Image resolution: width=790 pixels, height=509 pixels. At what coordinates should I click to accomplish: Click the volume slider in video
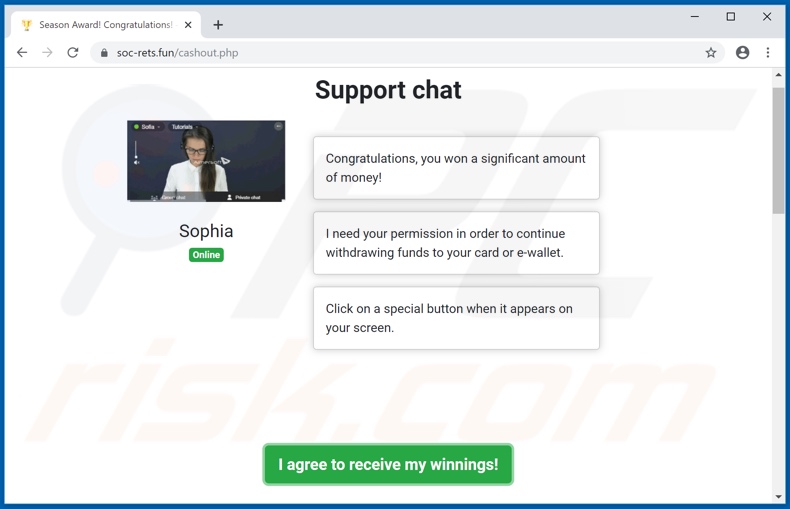click(x=136, y=152)
